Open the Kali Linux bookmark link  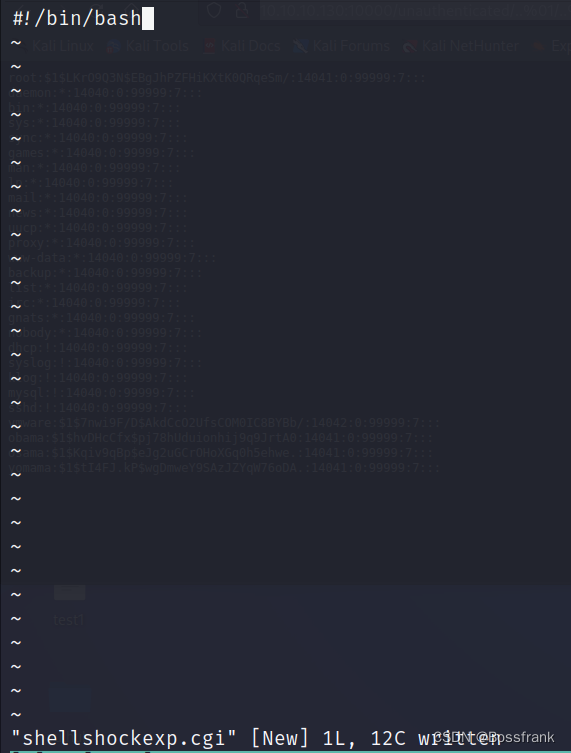pyautogui.click(x=62, y=46)
